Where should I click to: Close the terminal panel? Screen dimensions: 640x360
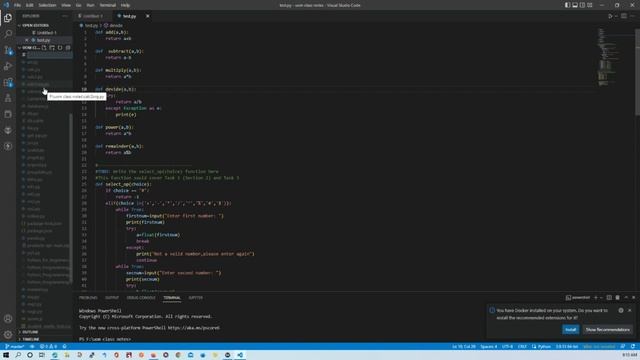tap(633, 298)
